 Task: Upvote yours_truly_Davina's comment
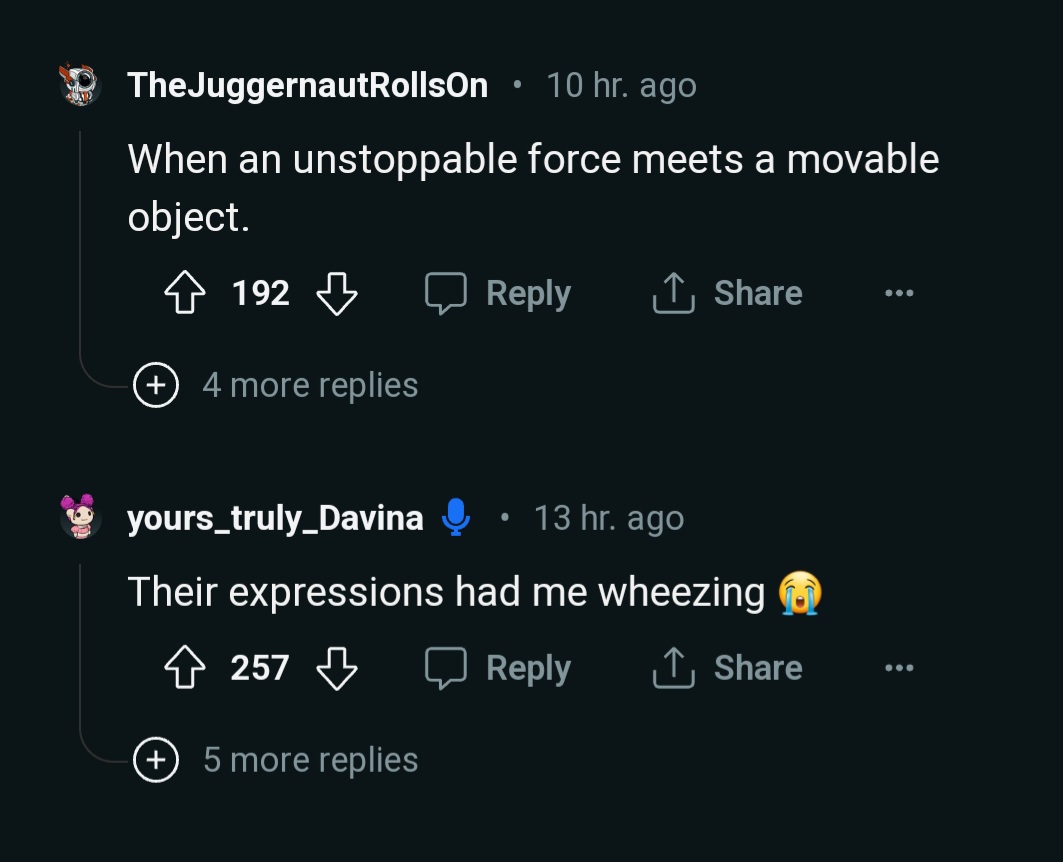pyautogui.click(x=184, y=668)
